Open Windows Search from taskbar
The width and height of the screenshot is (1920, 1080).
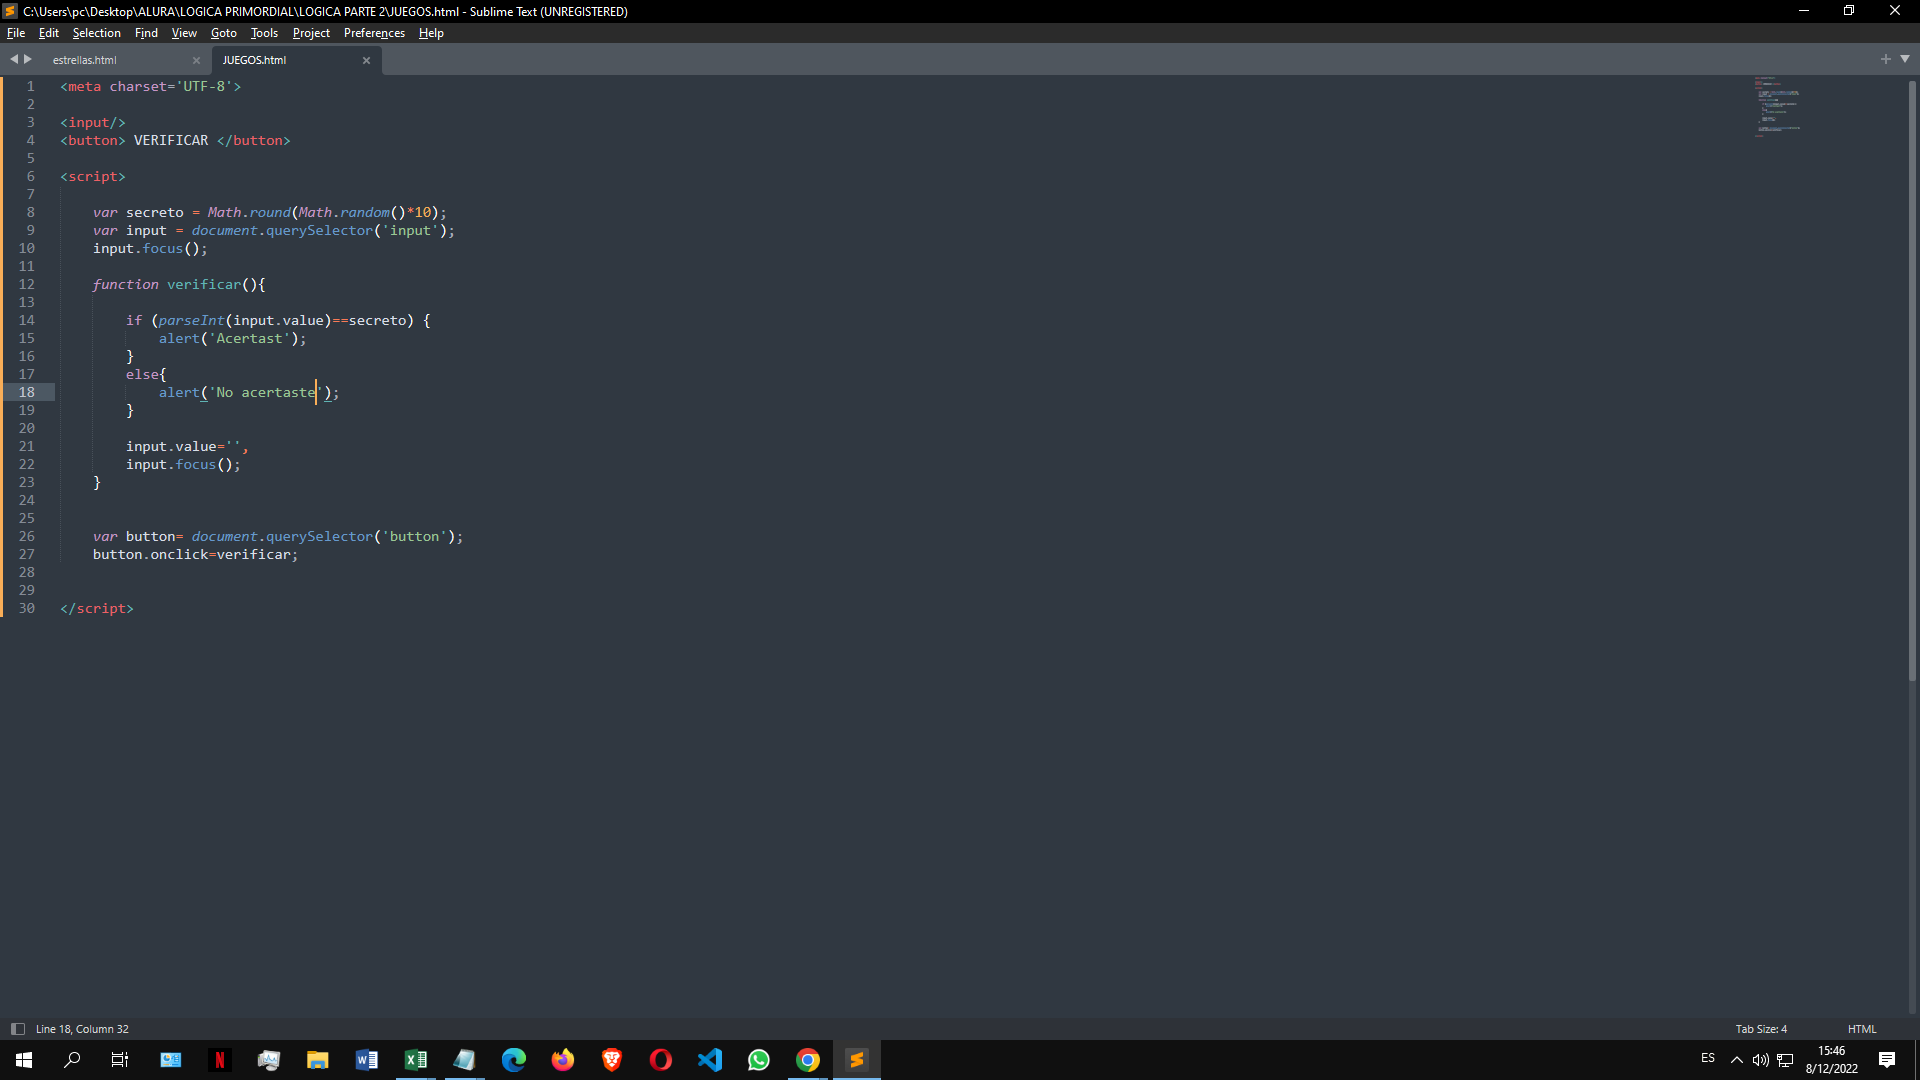[72, 1060]
